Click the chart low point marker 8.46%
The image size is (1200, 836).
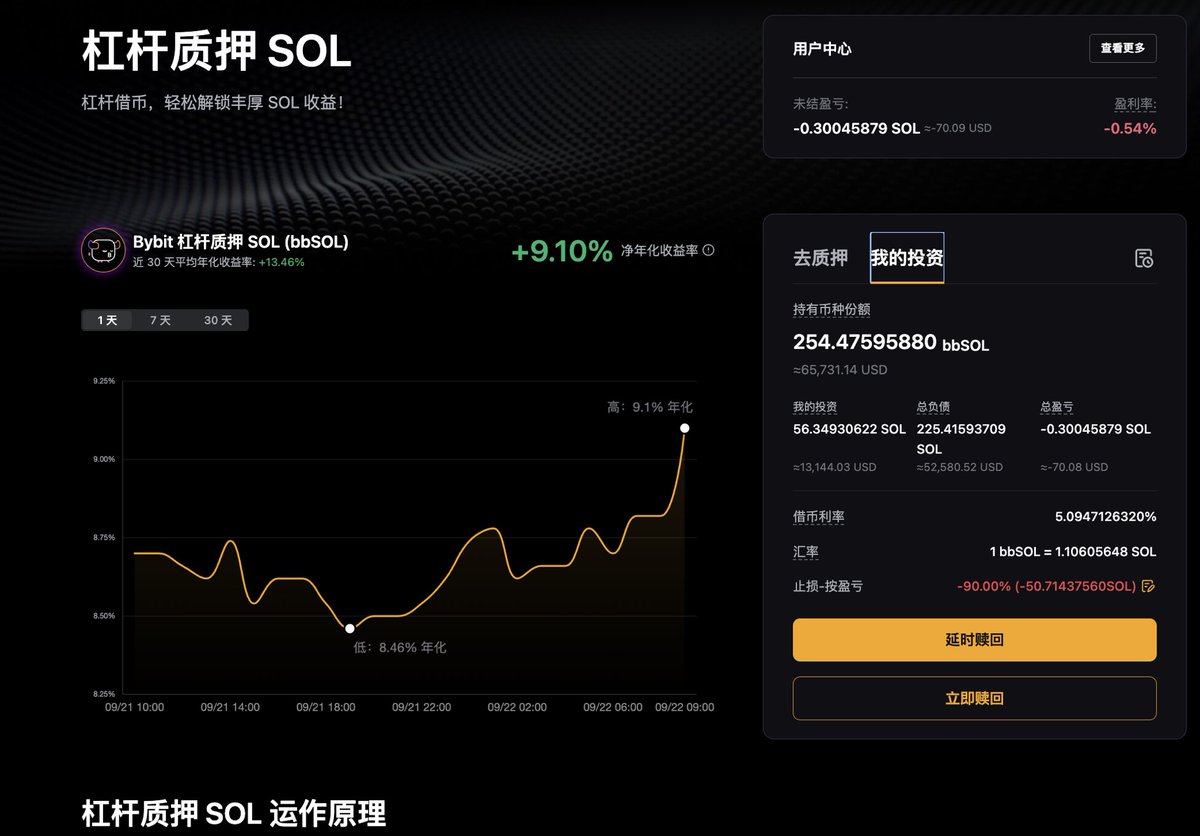(x=350, y=628)
